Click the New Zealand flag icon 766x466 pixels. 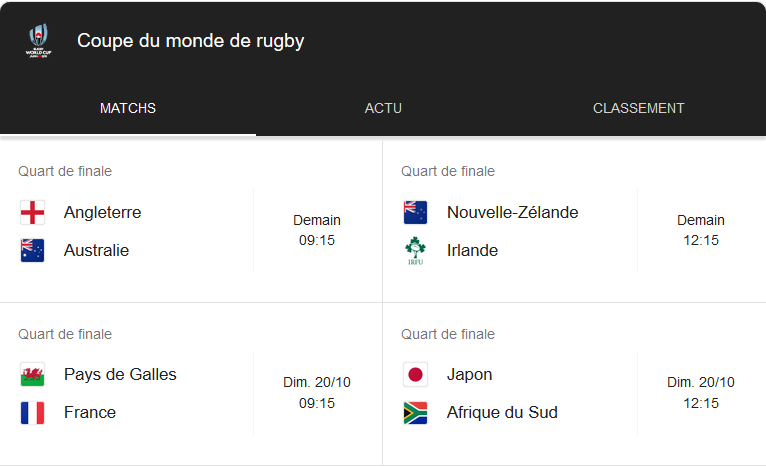click(x=415, y=212)
